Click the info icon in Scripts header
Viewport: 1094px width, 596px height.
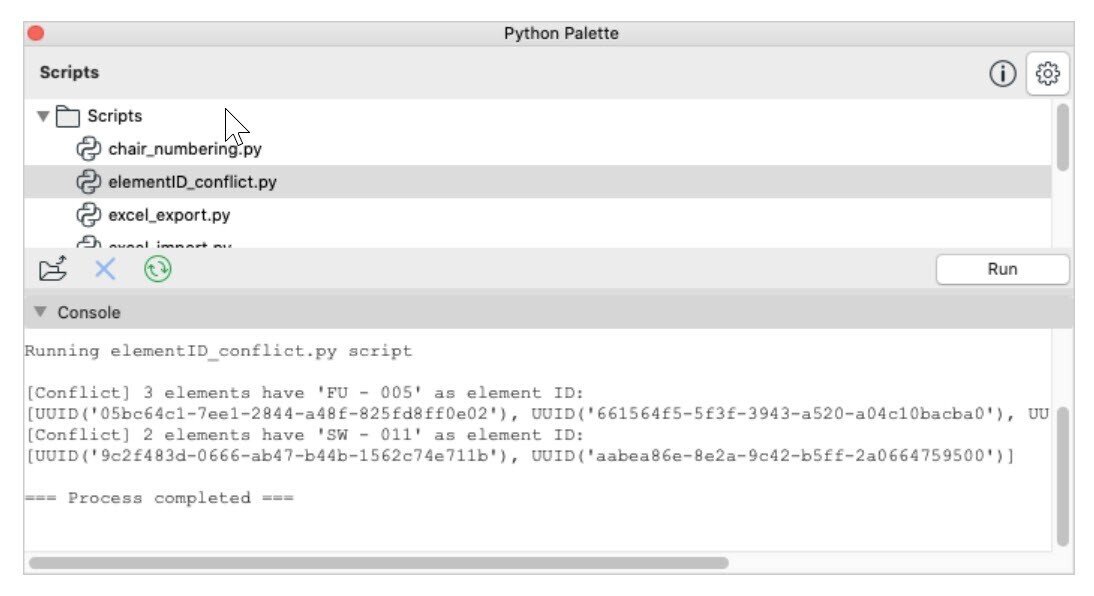pyautogui.click(x=1002, y=74)
